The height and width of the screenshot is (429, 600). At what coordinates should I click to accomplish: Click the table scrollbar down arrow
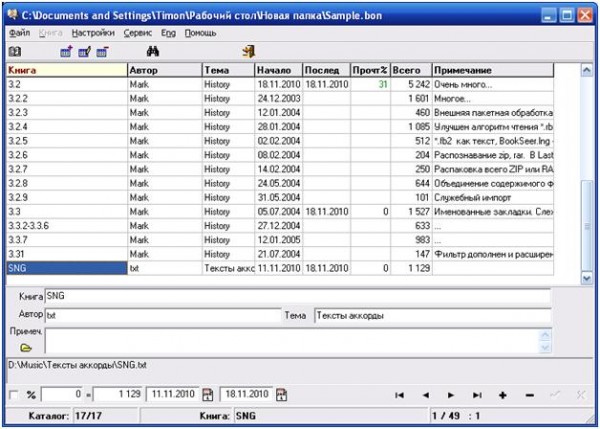click(587, 278)
